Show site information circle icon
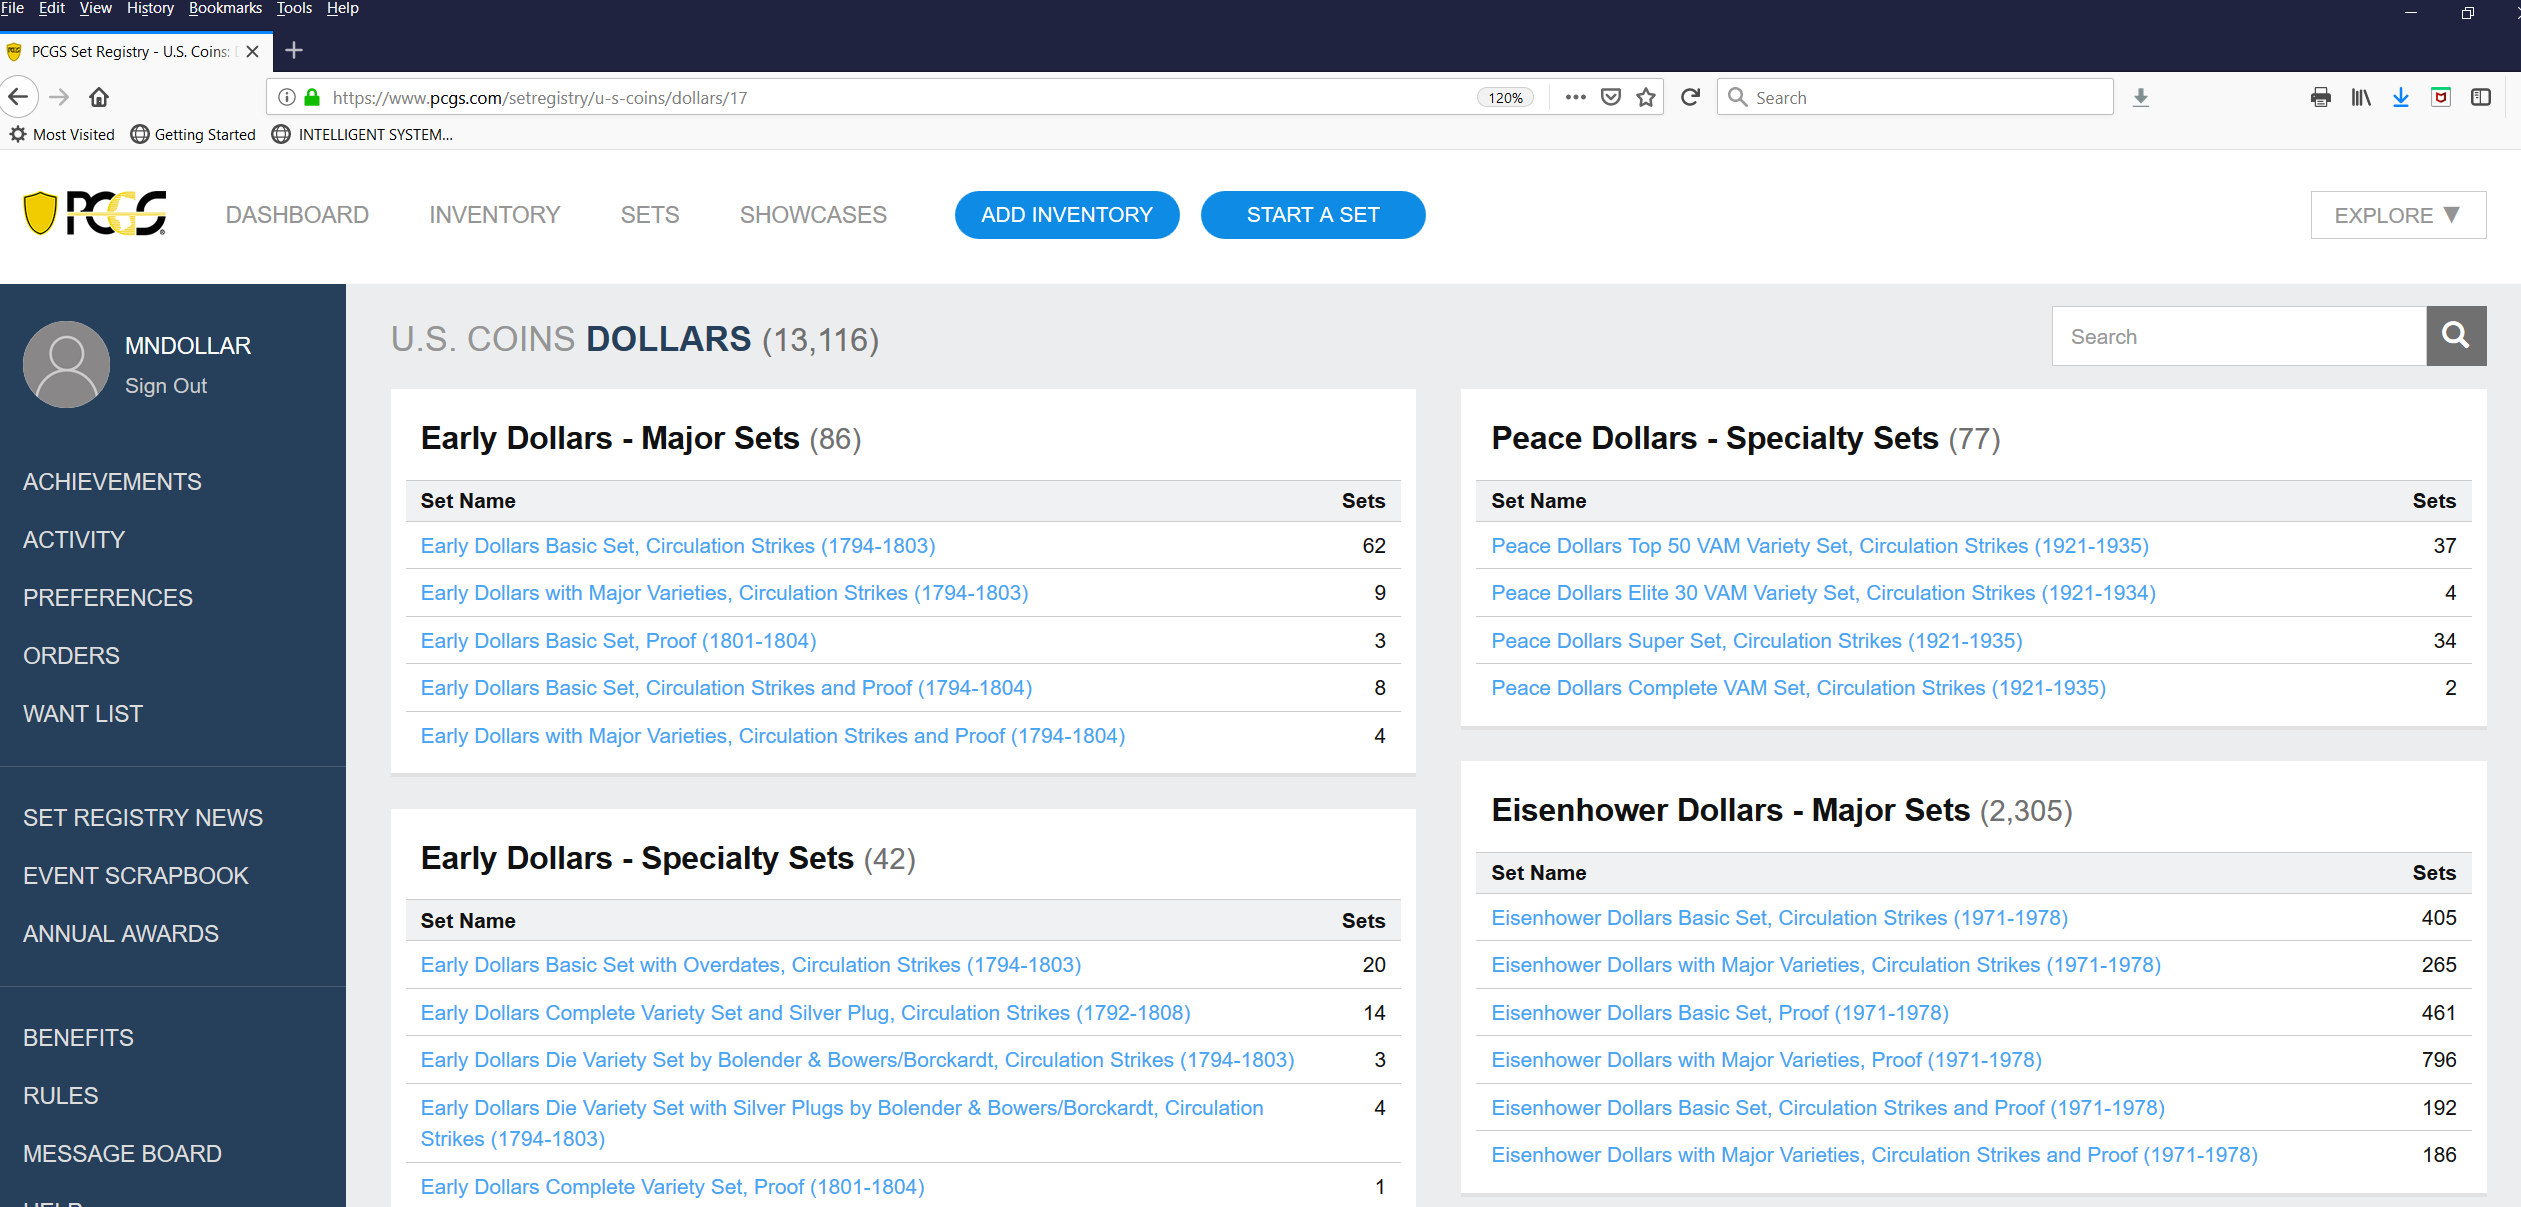 point(287,97)
